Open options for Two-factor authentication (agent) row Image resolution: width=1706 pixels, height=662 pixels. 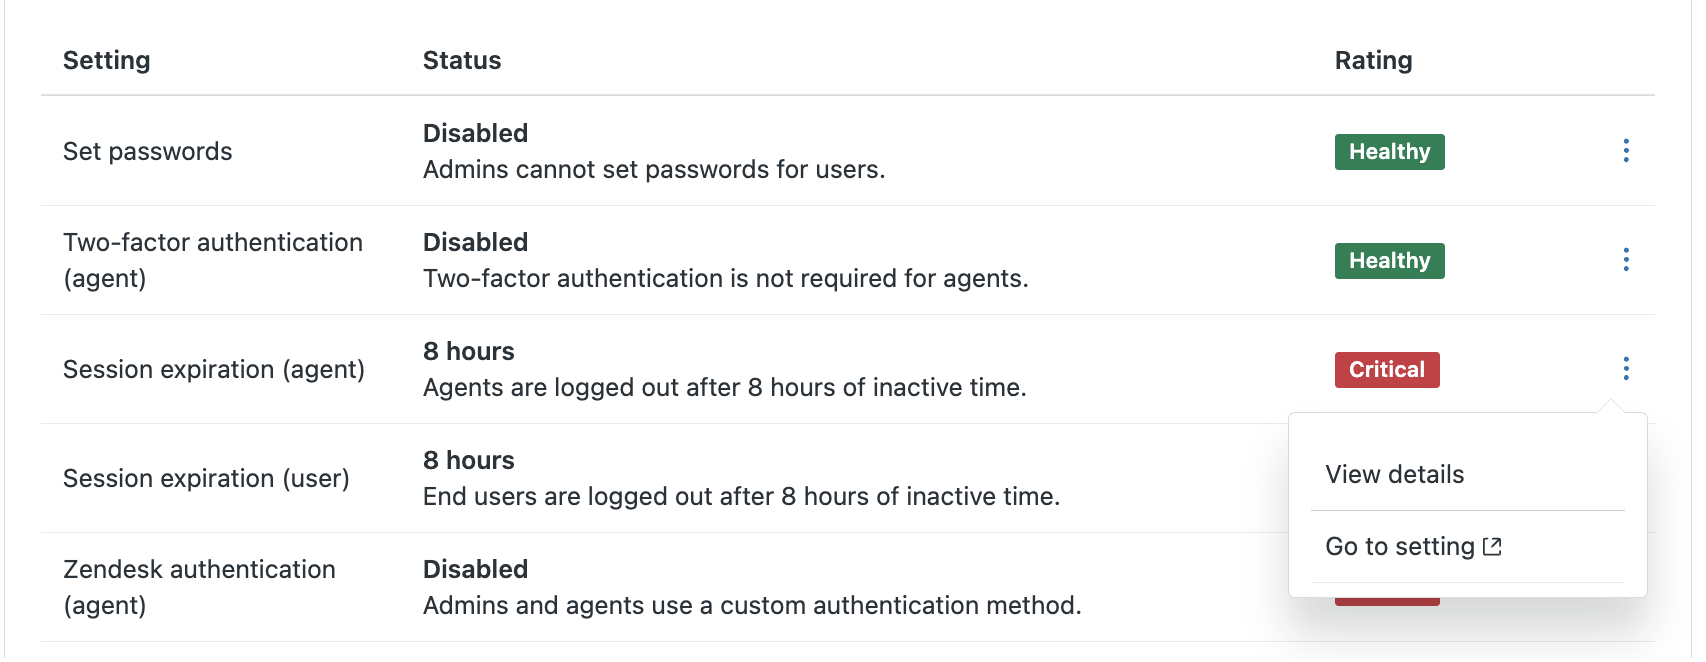click(x=1626, y=260)
